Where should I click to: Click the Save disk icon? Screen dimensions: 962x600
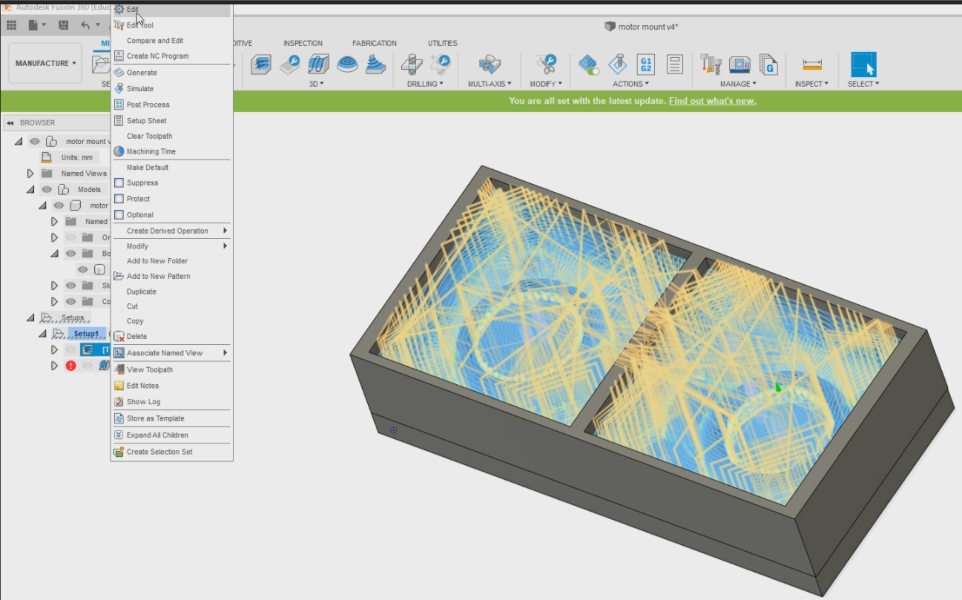point(63,25)
